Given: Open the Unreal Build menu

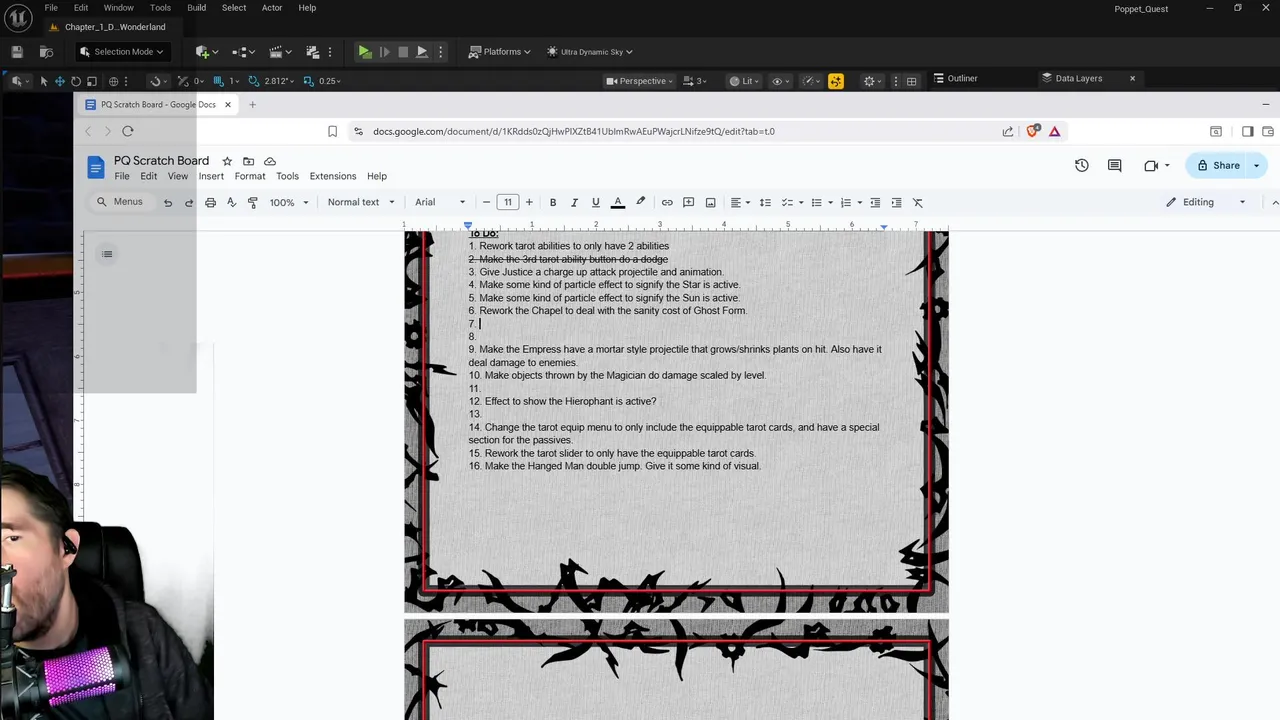Looking at the screenshot, I should 196,8.
